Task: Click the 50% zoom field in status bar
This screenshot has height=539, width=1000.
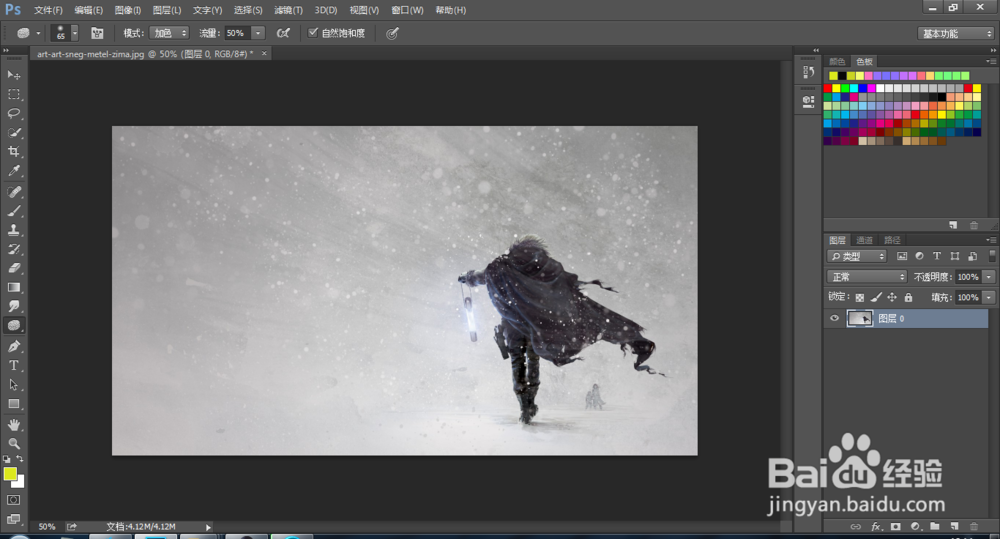Action: [47, 527]
